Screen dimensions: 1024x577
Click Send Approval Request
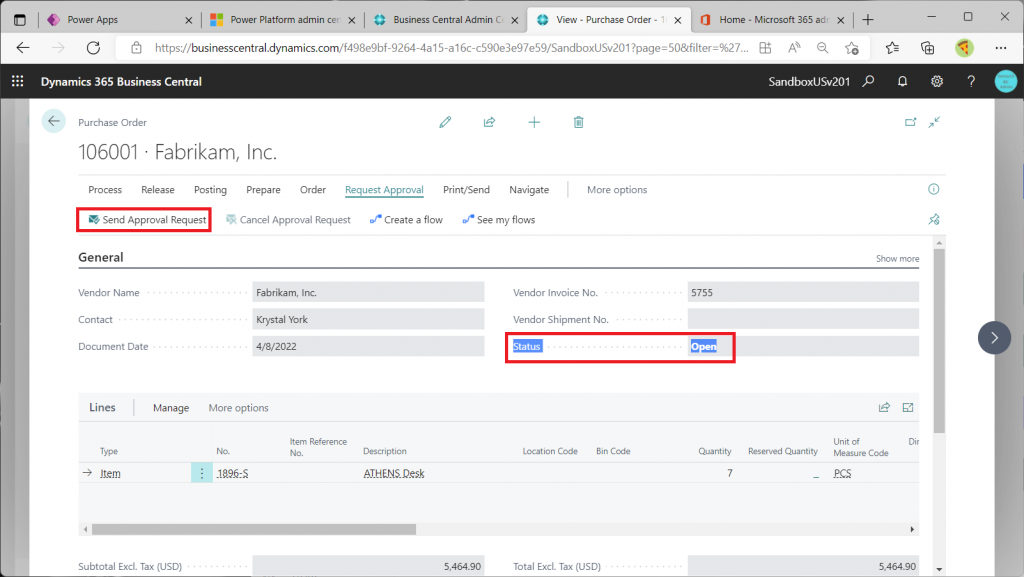point(147,220)
